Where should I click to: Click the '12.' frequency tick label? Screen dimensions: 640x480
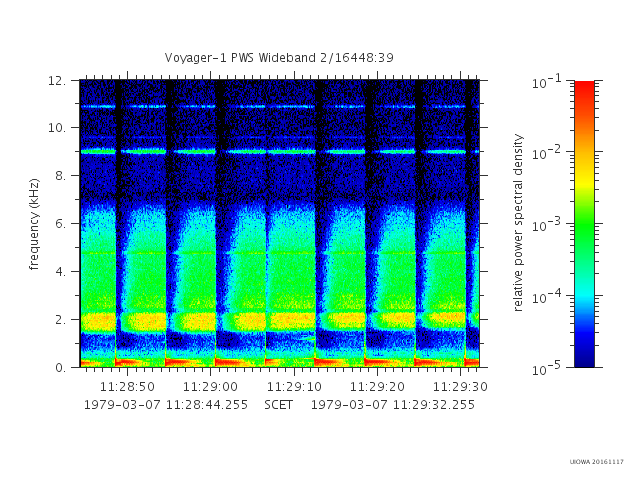pos(57,81)
